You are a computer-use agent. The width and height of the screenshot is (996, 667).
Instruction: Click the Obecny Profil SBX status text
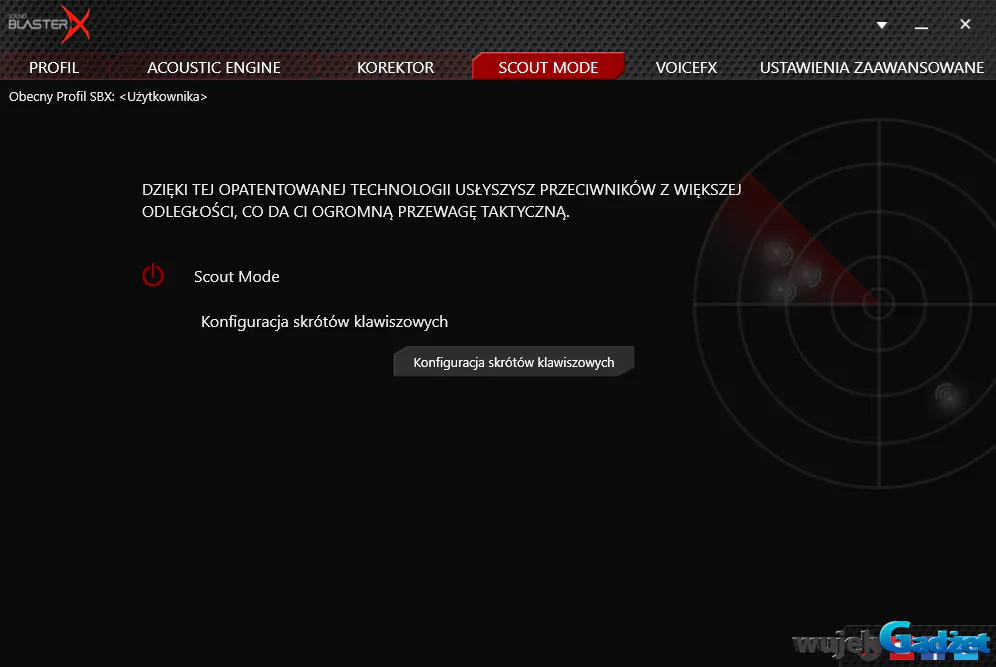108,97
